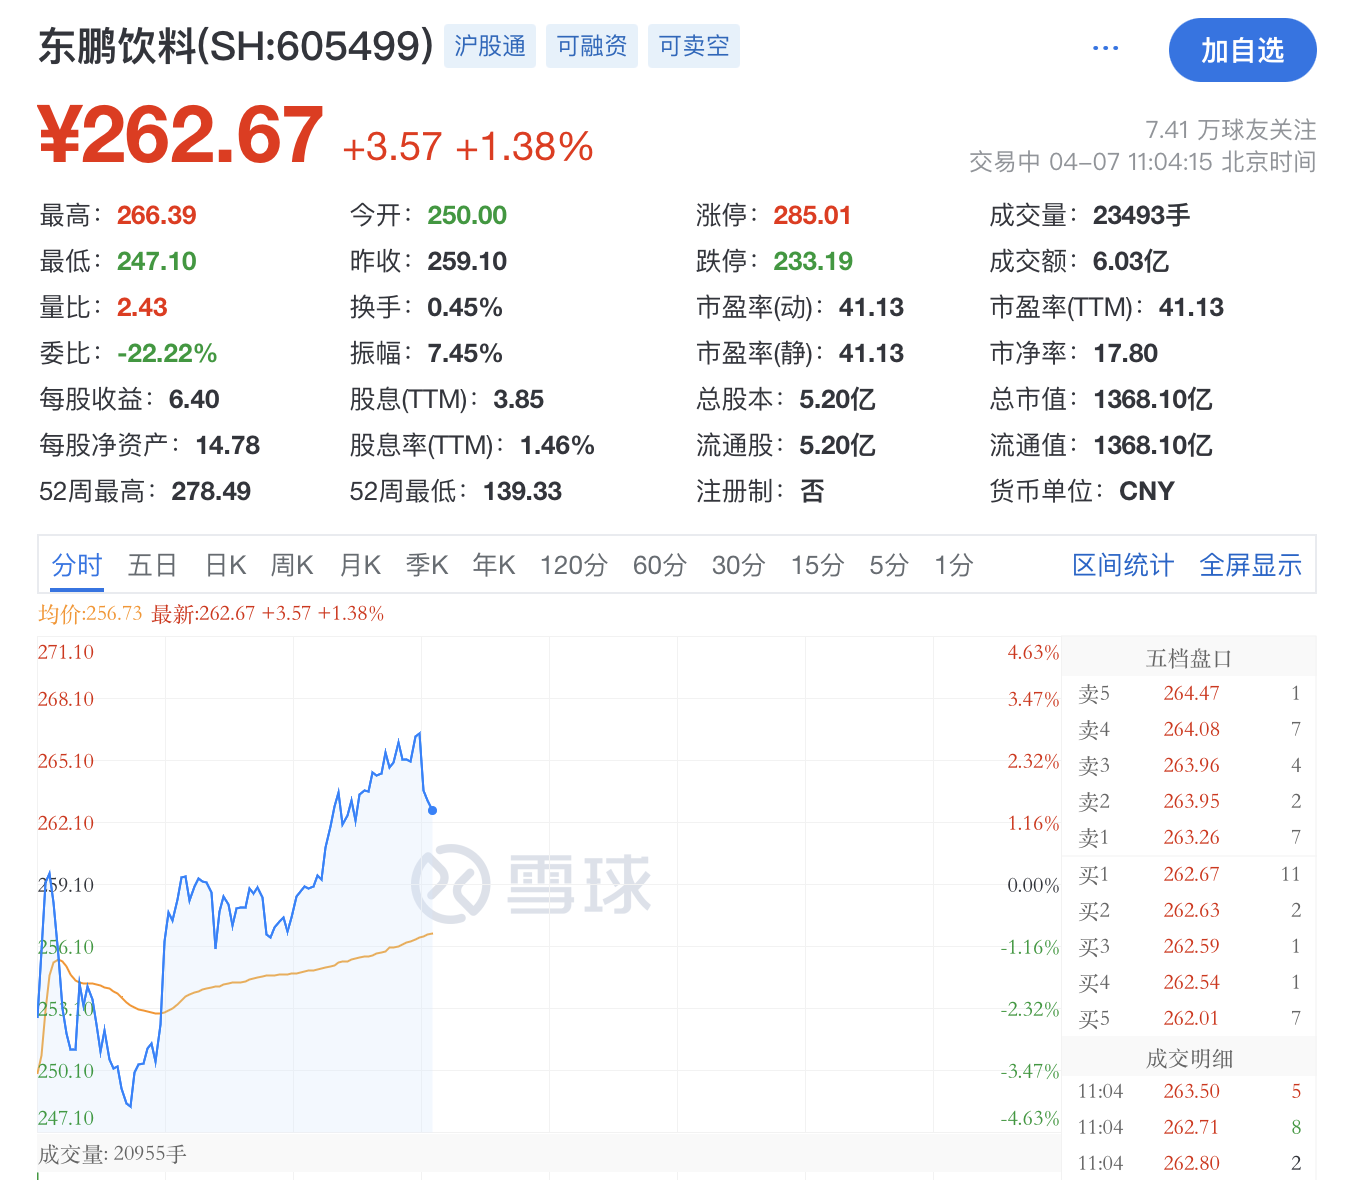The image size is (1346, 1180).
Task: Select the 60分 chart interval tab
Action: (660, 565)
